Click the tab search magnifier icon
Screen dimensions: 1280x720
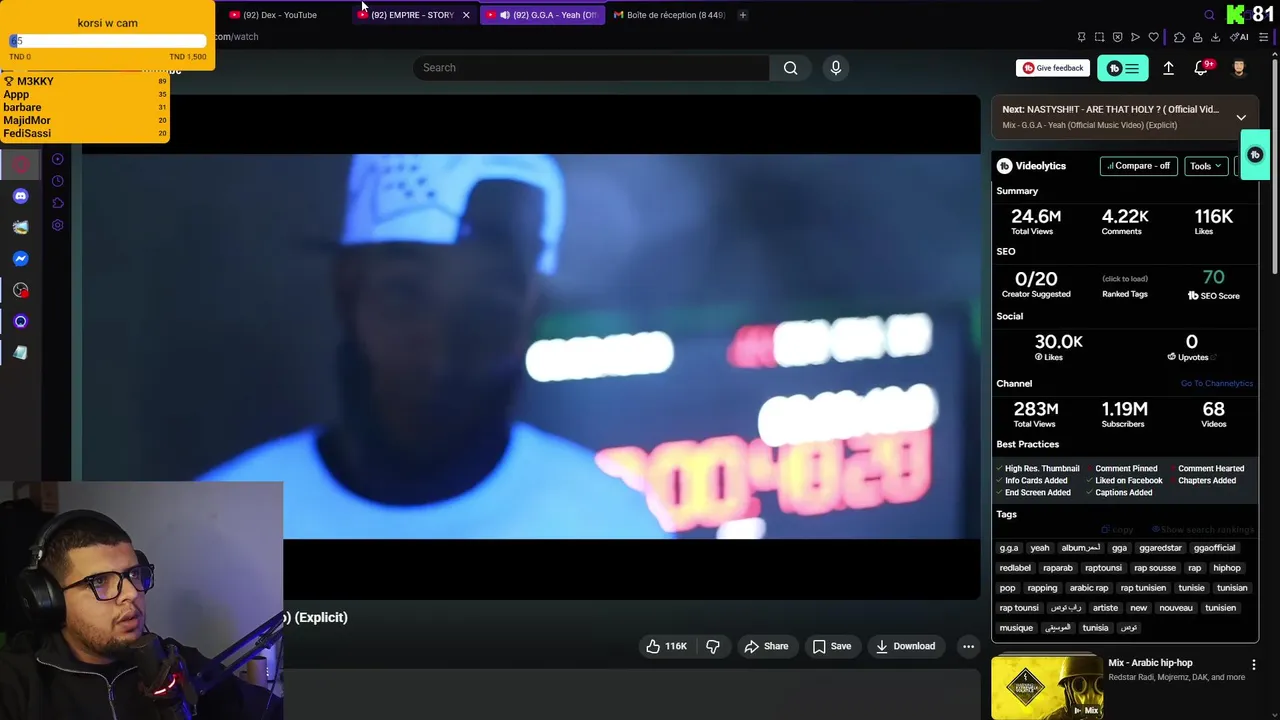(x=1209, y=14)
